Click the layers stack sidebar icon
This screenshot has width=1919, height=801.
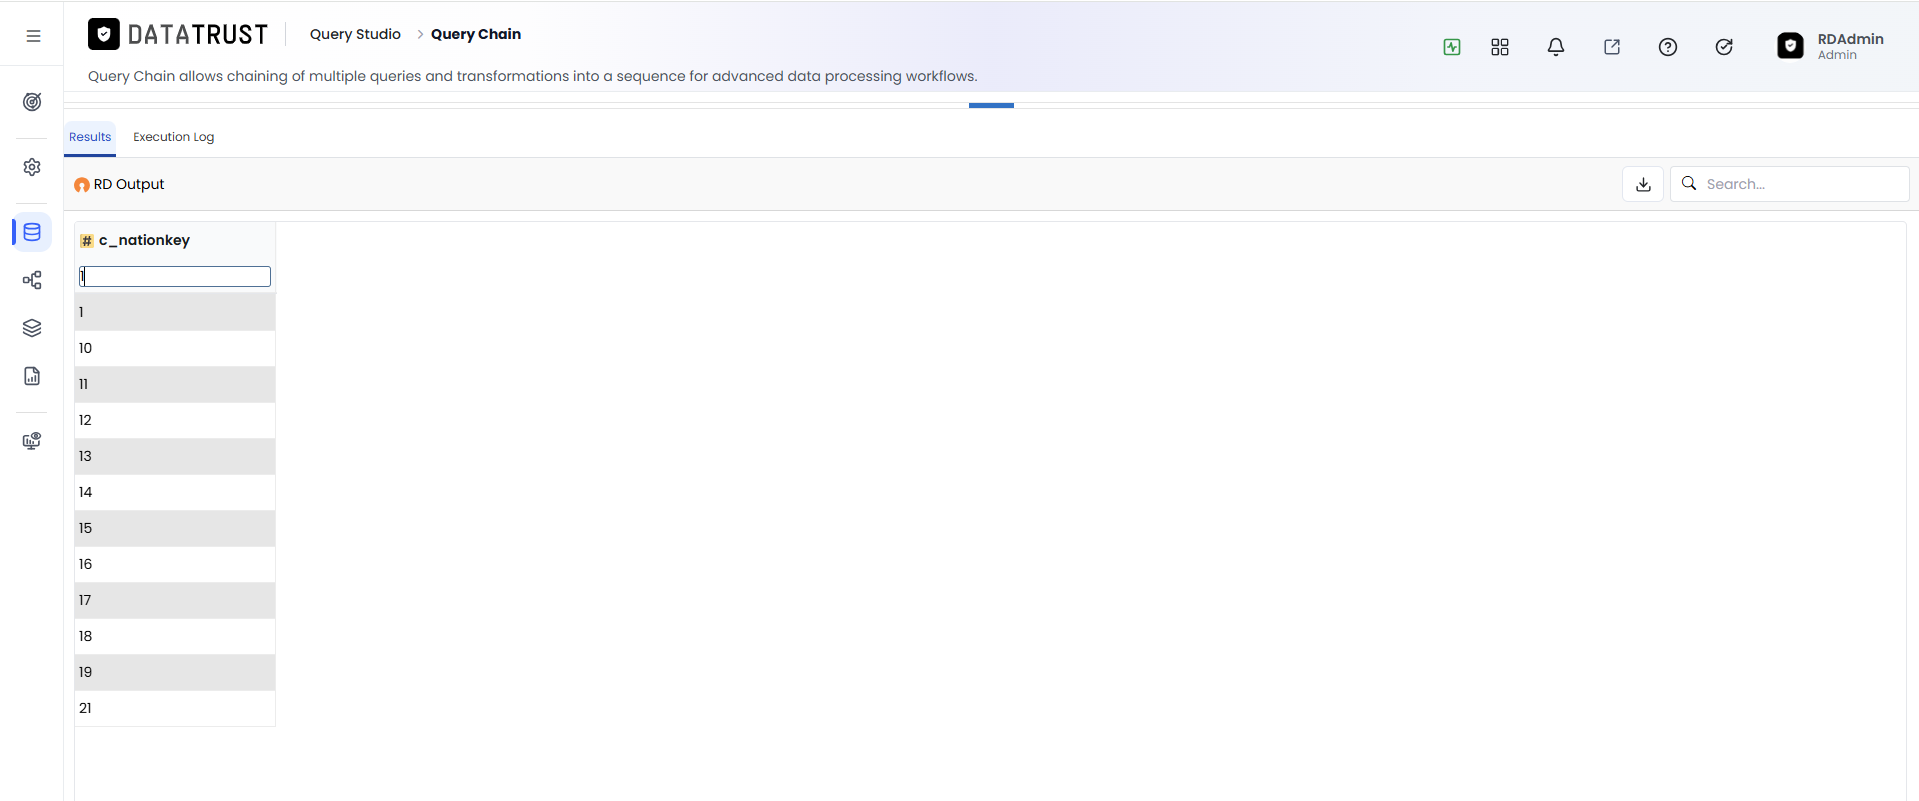[x=32, y=328]
